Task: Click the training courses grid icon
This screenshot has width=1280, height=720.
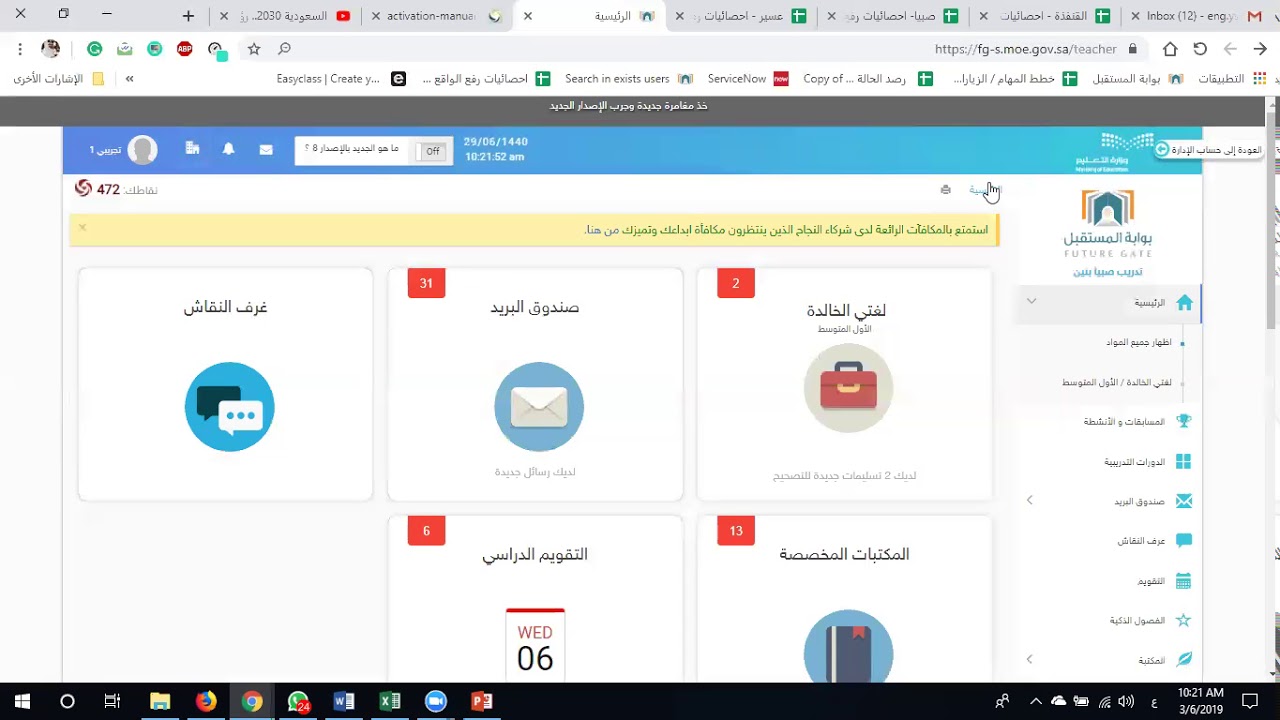Action: click(x=1184, y=461)
